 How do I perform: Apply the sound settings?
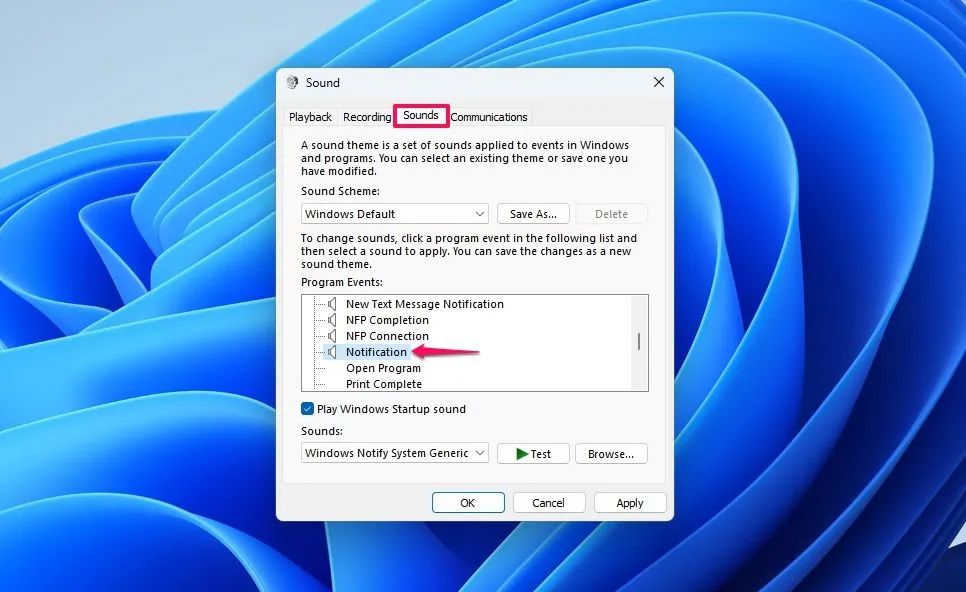pyautogui.click(x=630, y=502)
